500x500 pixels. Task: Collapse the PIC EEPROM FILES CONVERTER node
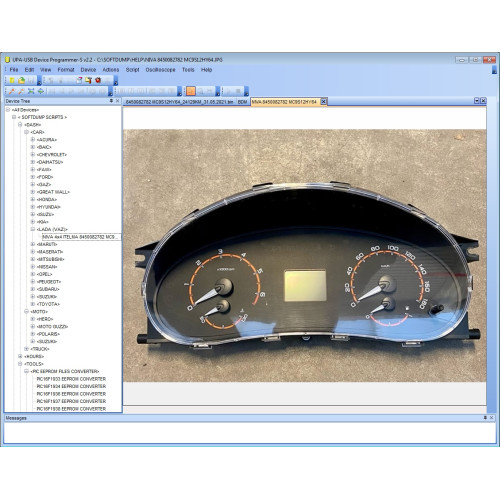tap(26, 371)
